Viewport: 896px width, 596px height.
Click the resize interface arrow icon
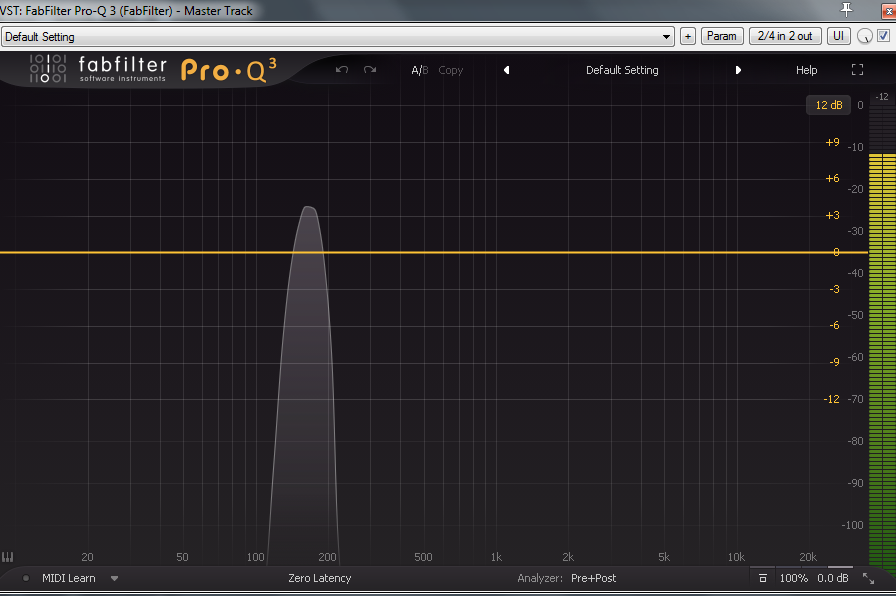[x=868, y=578]
